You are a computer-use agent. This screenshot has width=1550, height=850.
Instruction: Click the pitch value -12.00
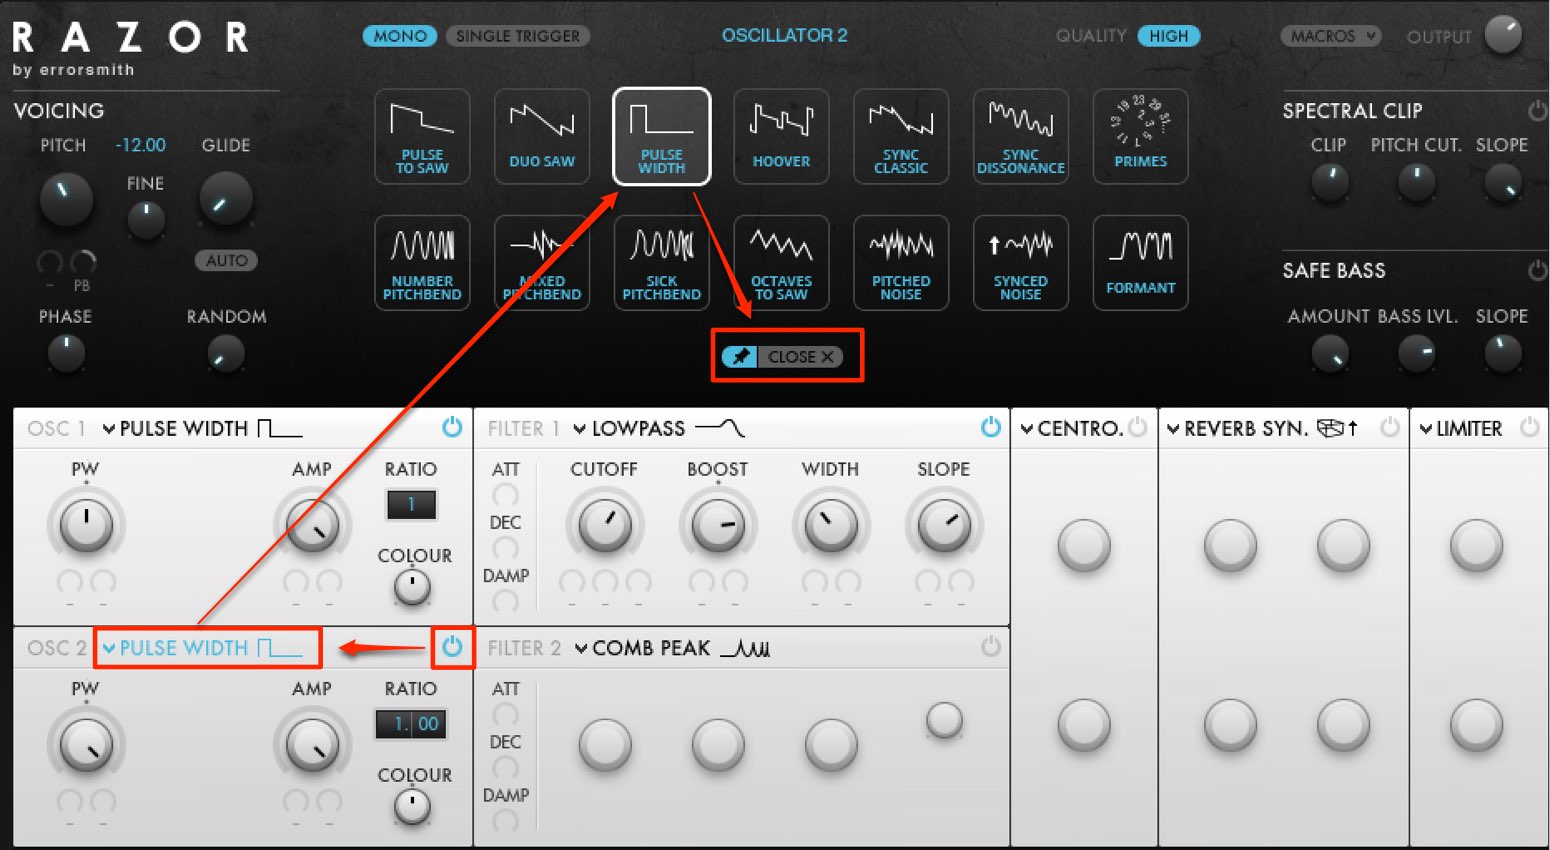coord(141,145)
